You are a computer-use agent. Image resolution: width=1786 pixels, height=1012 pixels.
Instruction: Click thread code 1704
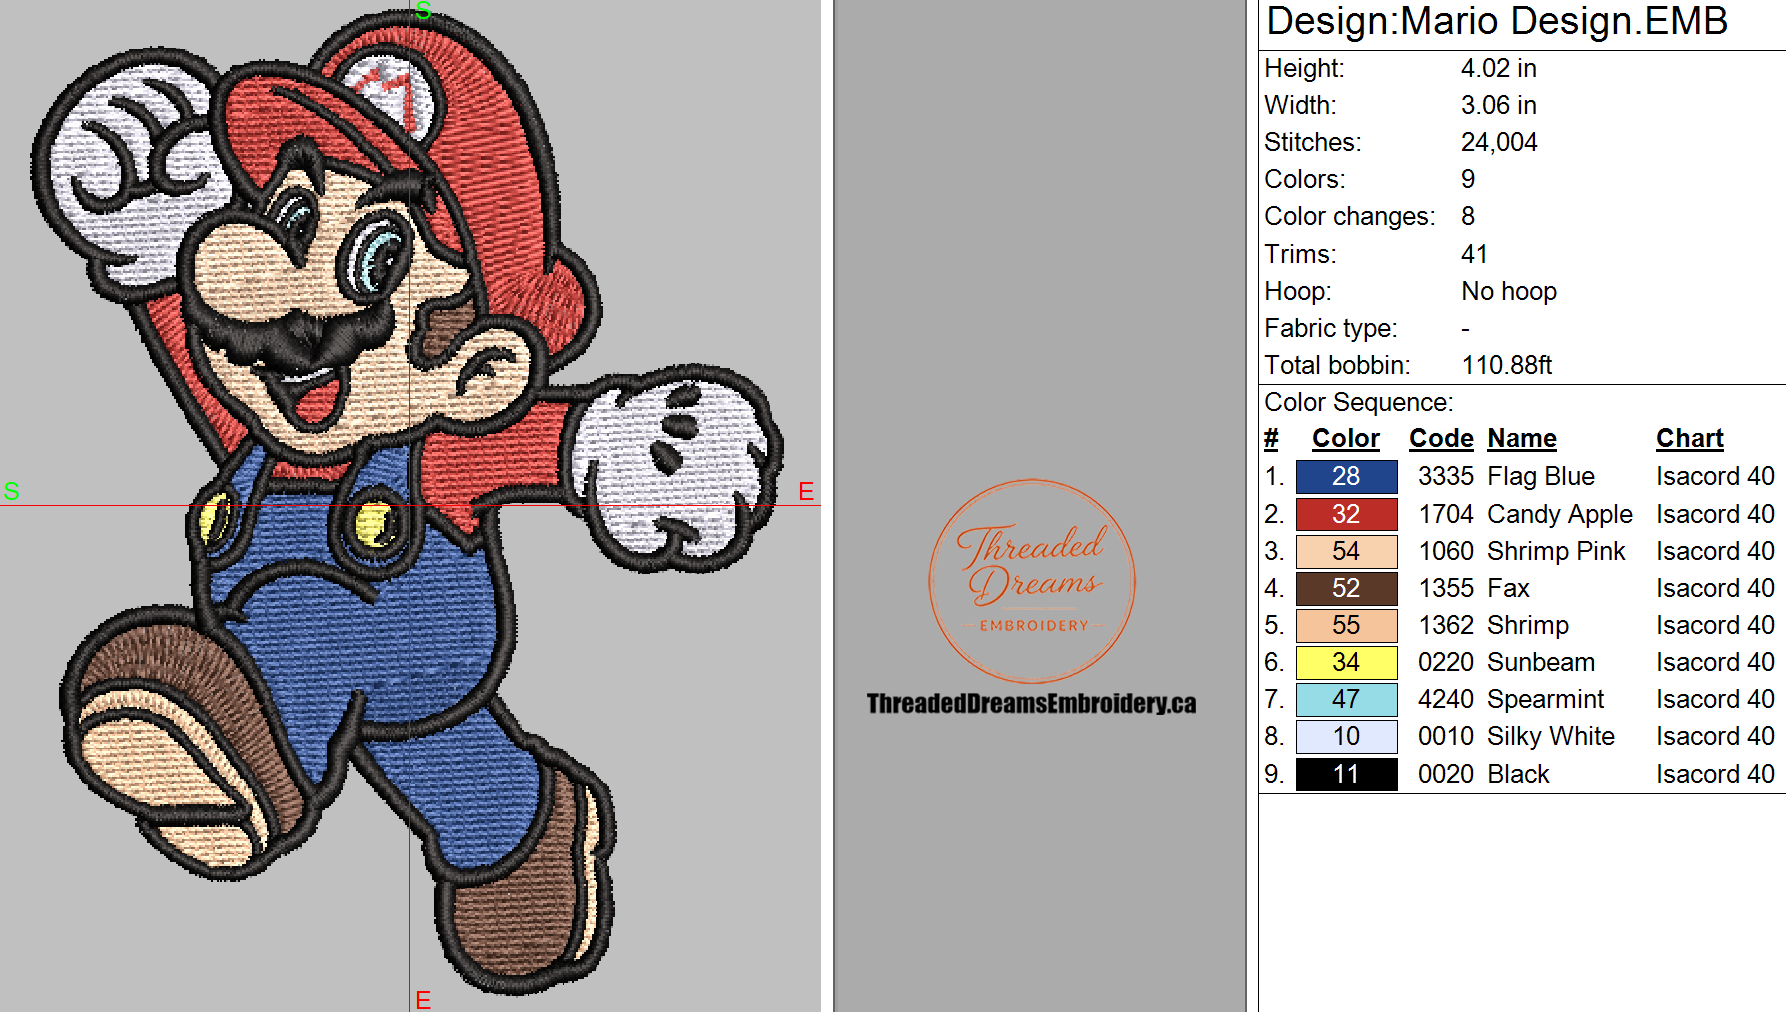pos(1445,514)
